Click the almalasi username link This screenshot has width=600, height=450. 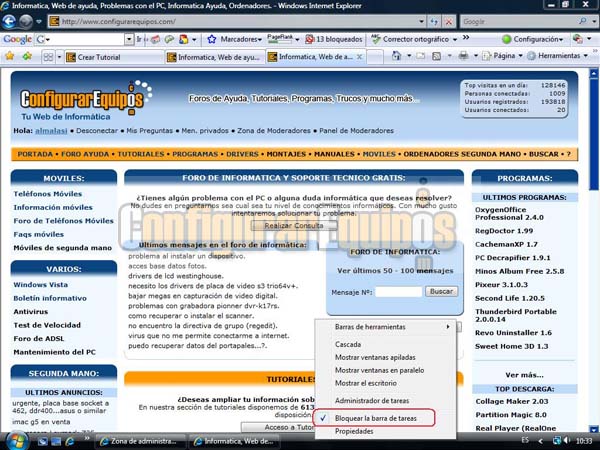click(x=51, y=130)
